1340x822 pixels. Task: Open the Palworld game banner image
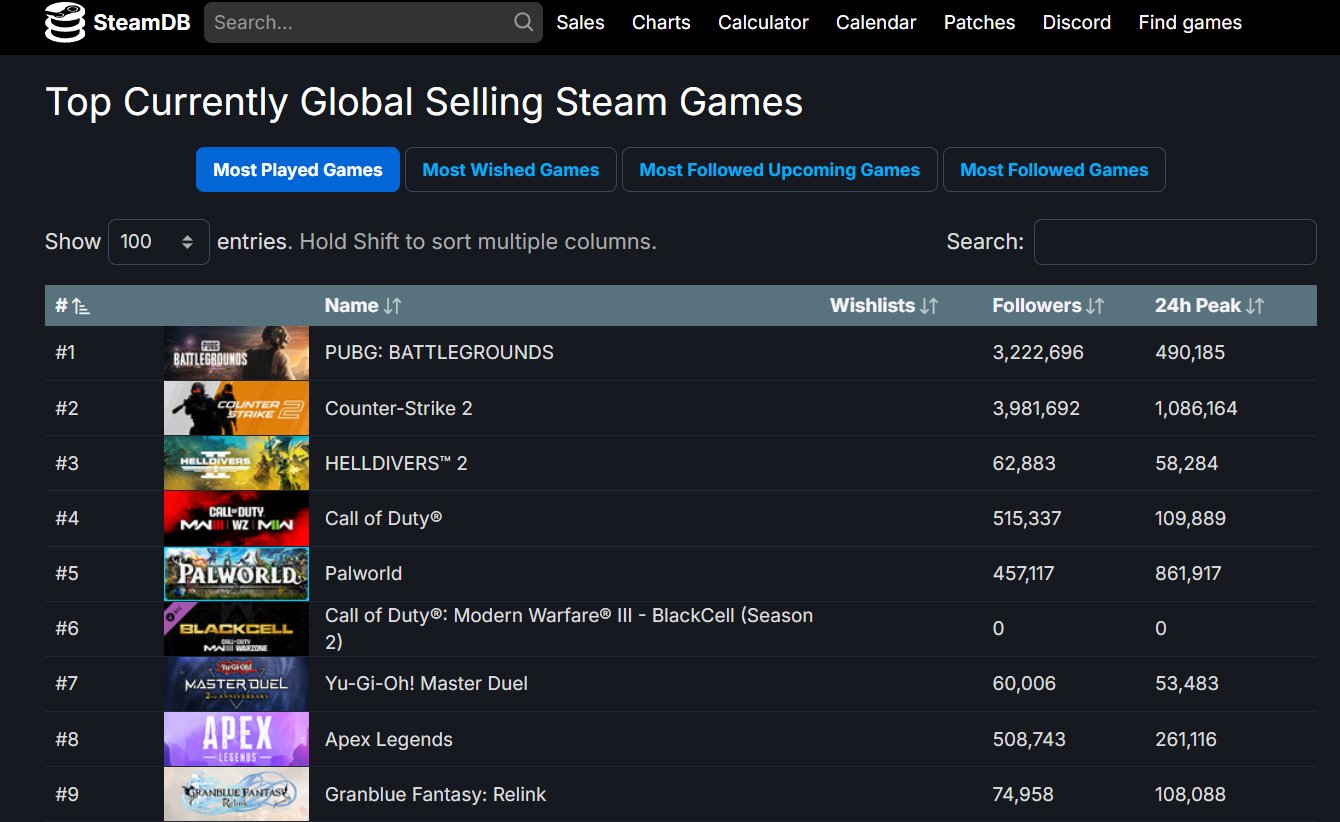[236, 573]
